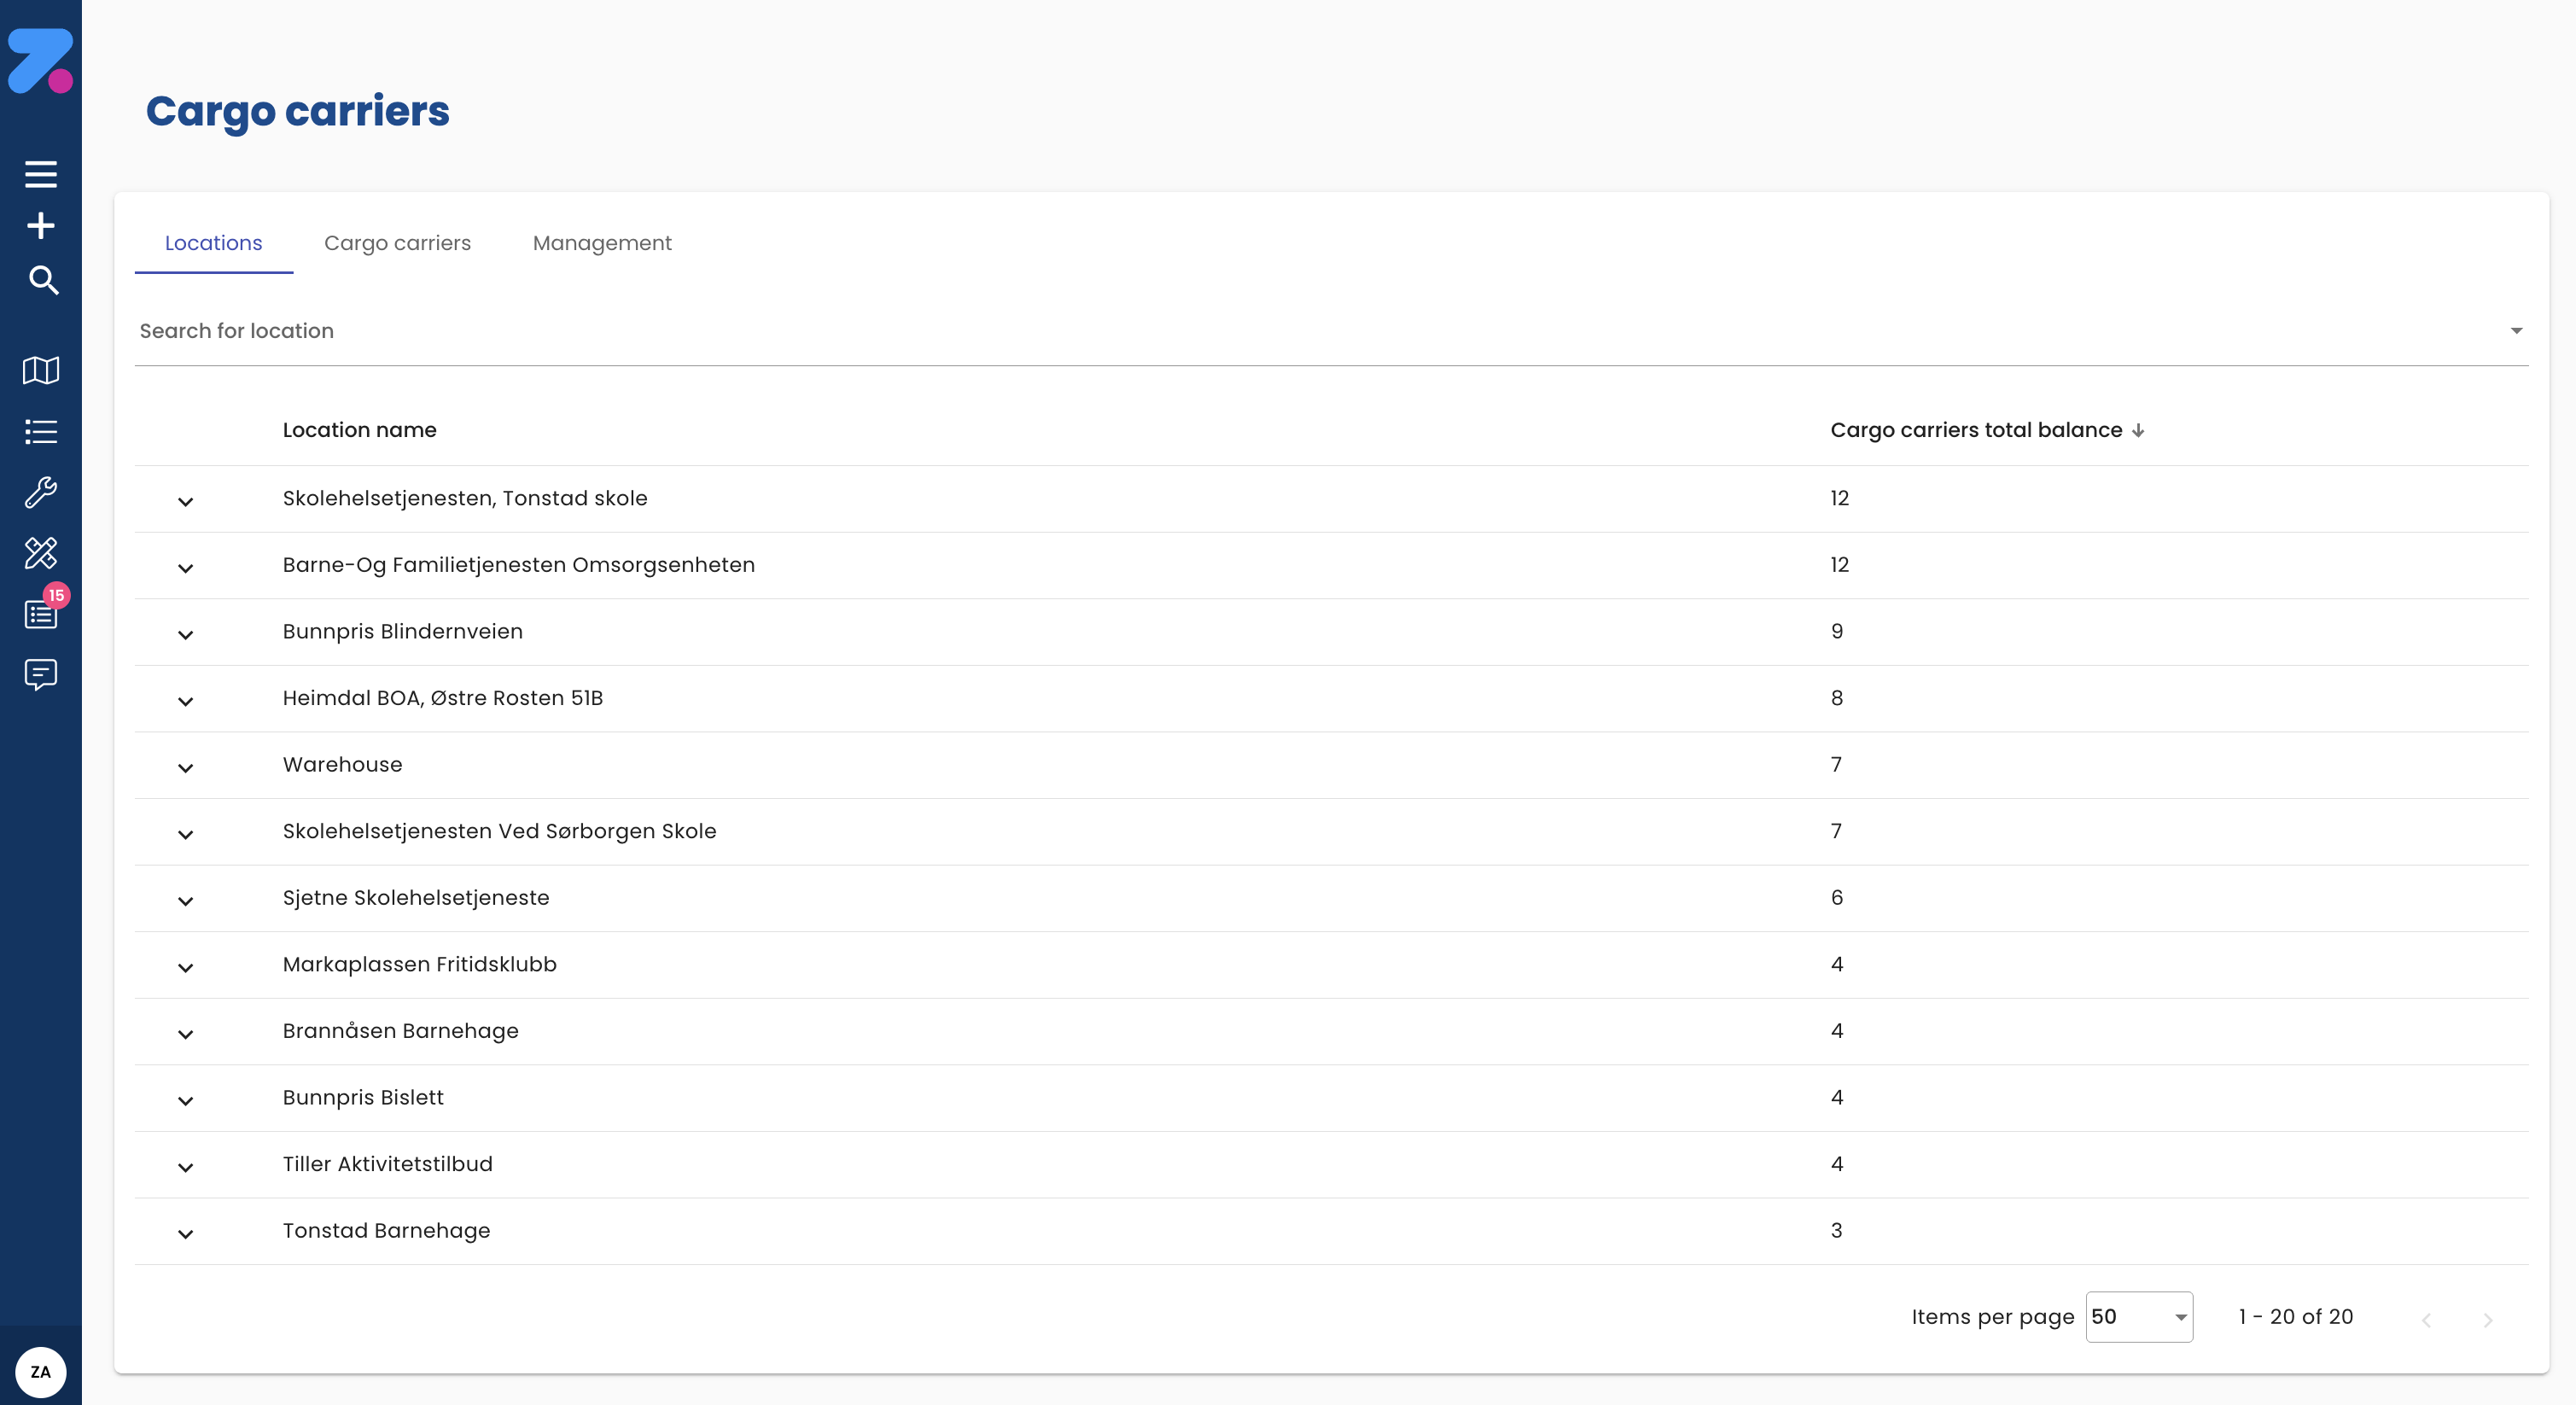
Task: Open the map view icon
Action: [x=41, y=370]
